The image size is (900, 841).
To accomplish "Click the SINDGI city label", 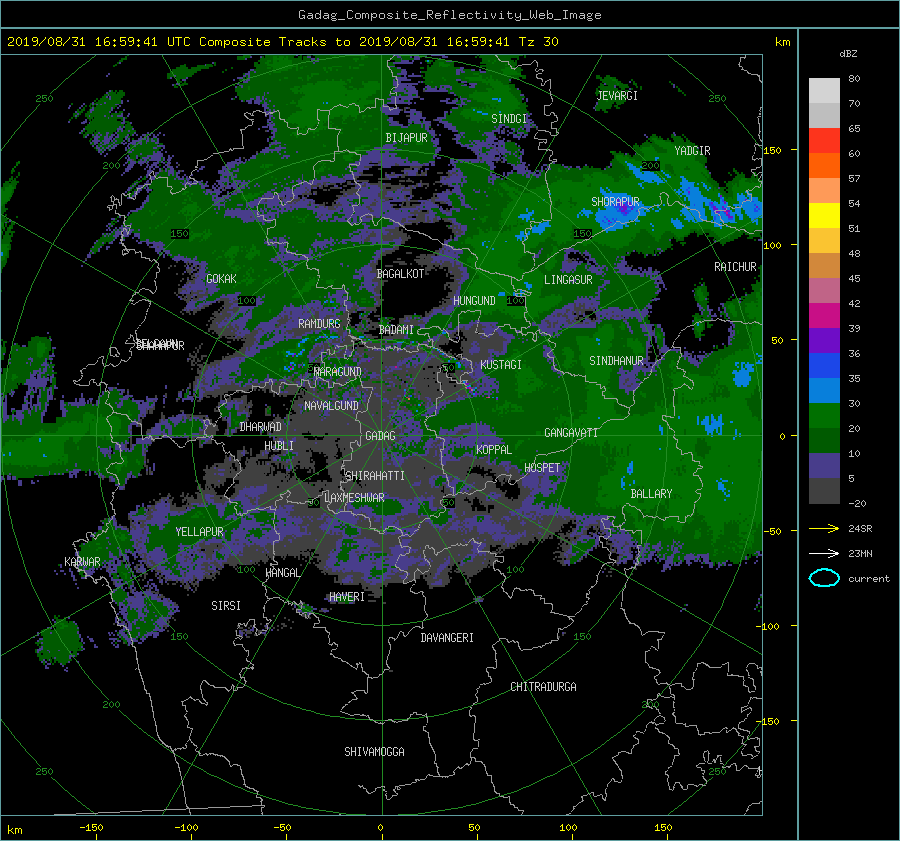I will click(509, 119).
